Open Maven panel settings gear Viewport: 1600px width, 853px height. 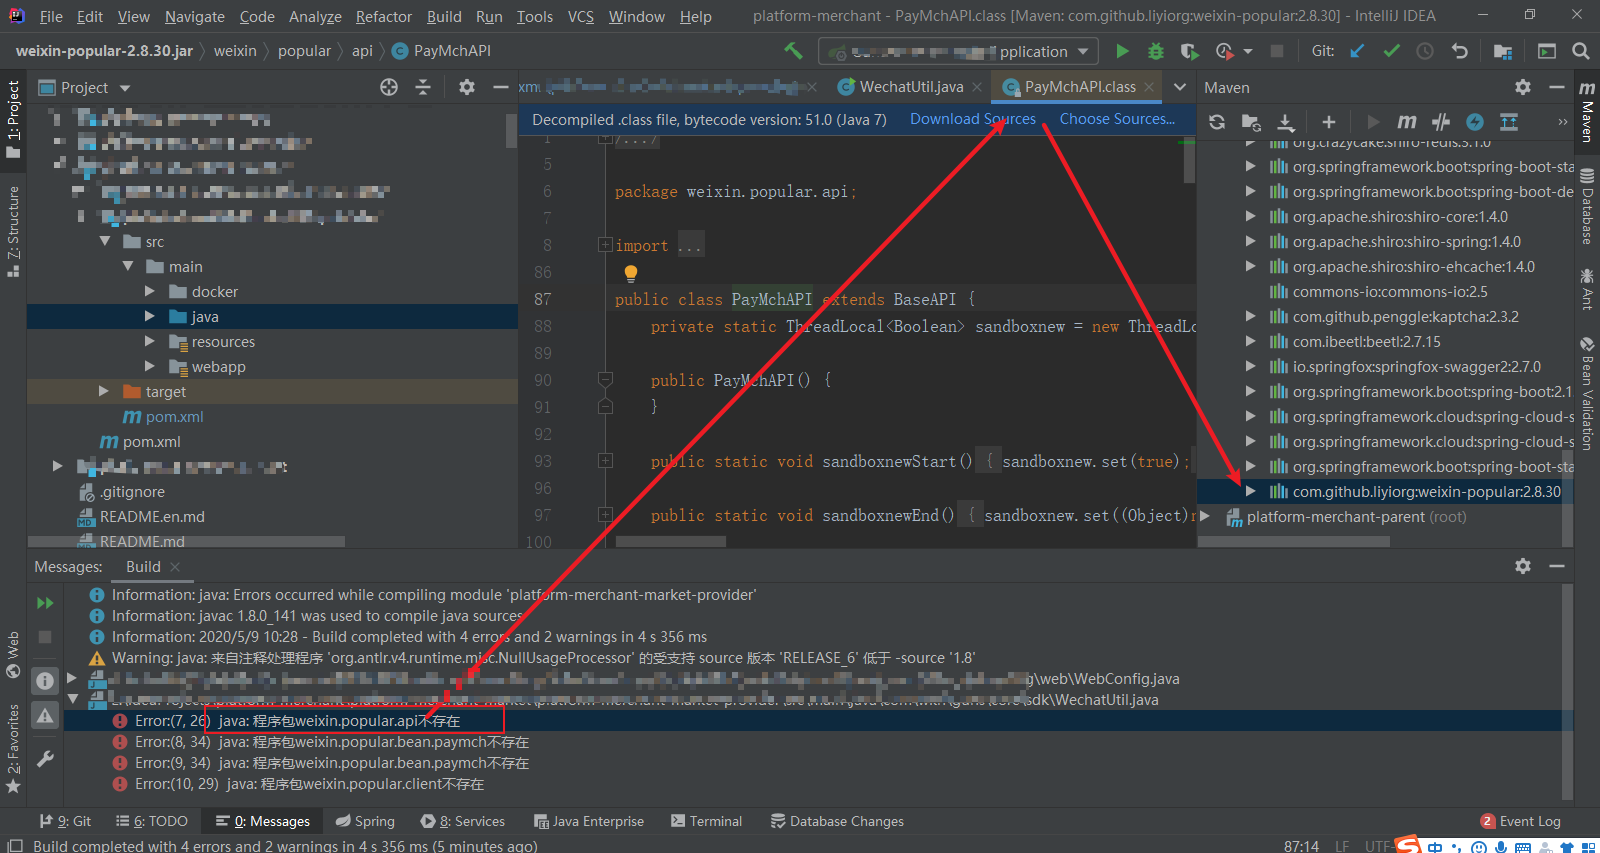click(1523, 88)
